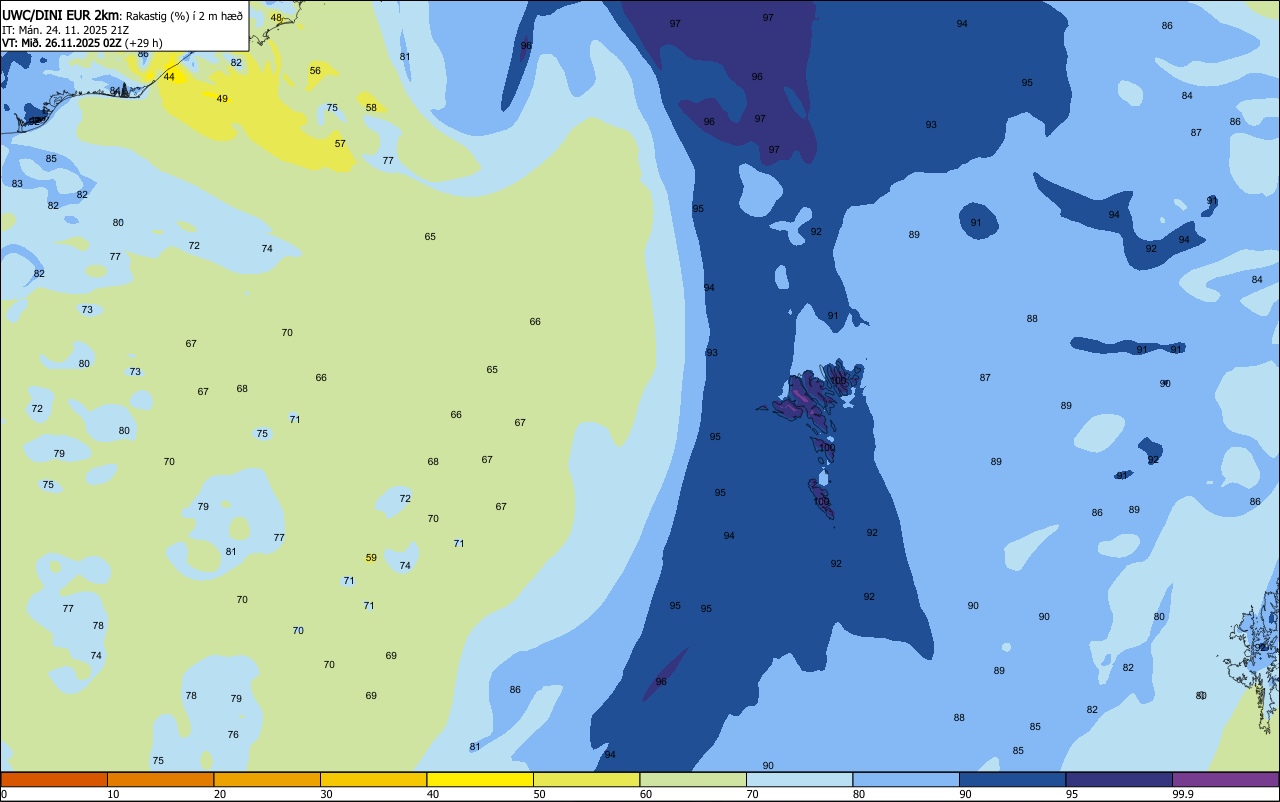Click the init time line 'IT: Mán. 24. 11. 2025 21Z'
The height and width of the screenshot is (802, 1280).
coord(66,29)
